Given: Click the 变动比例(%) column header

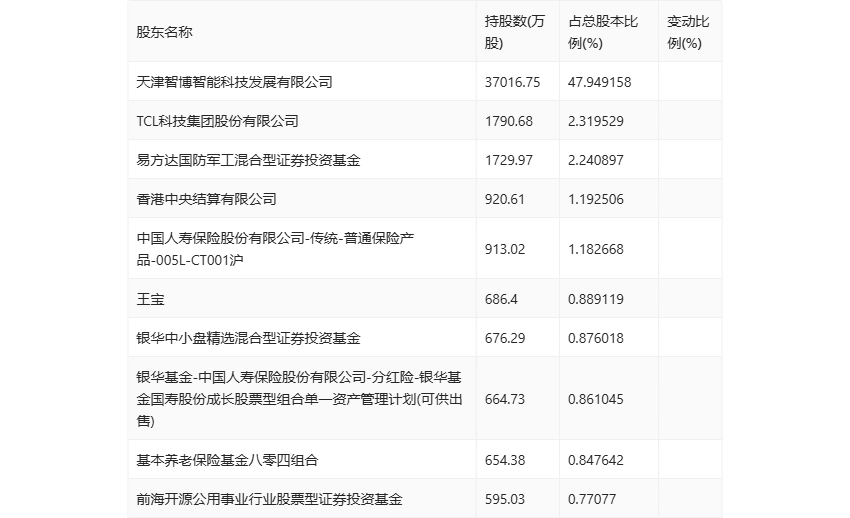Looking at the screenshot, I should pyautogui.click(x=688, y=33).
